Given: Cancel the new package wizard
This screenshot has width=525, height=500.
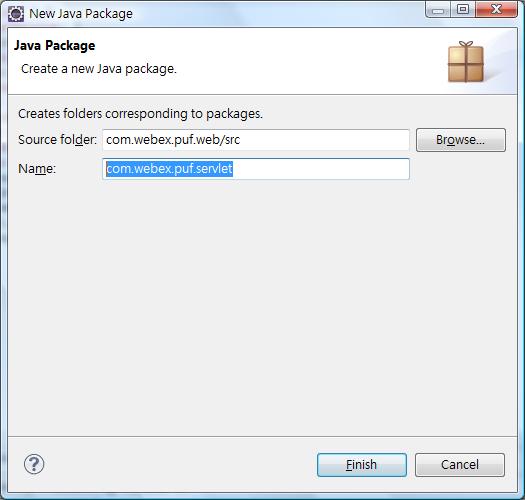Looking at the screenshot, I should (x=460, y=465).
